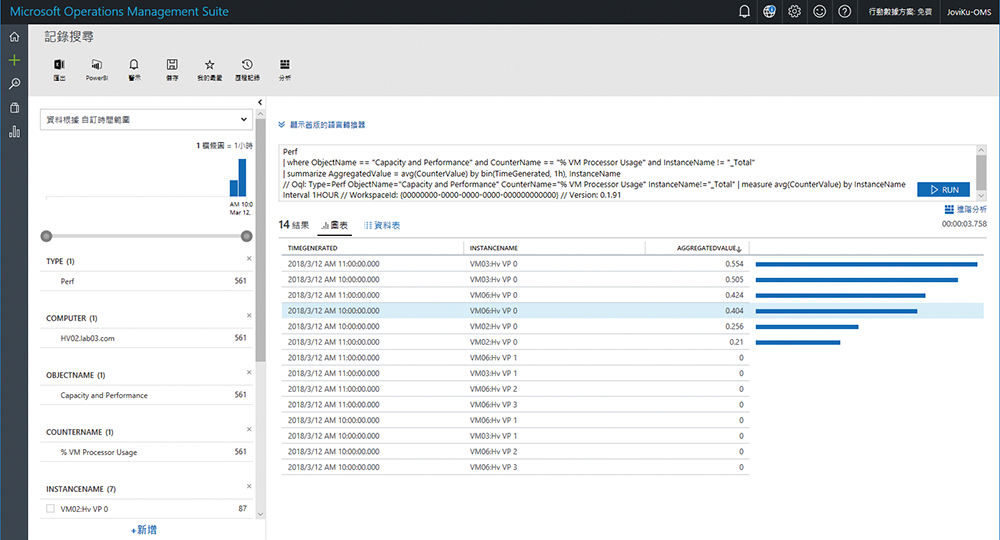
Task: Remove the COUNTERNAME filter section
Action: [x=249, y=429]
